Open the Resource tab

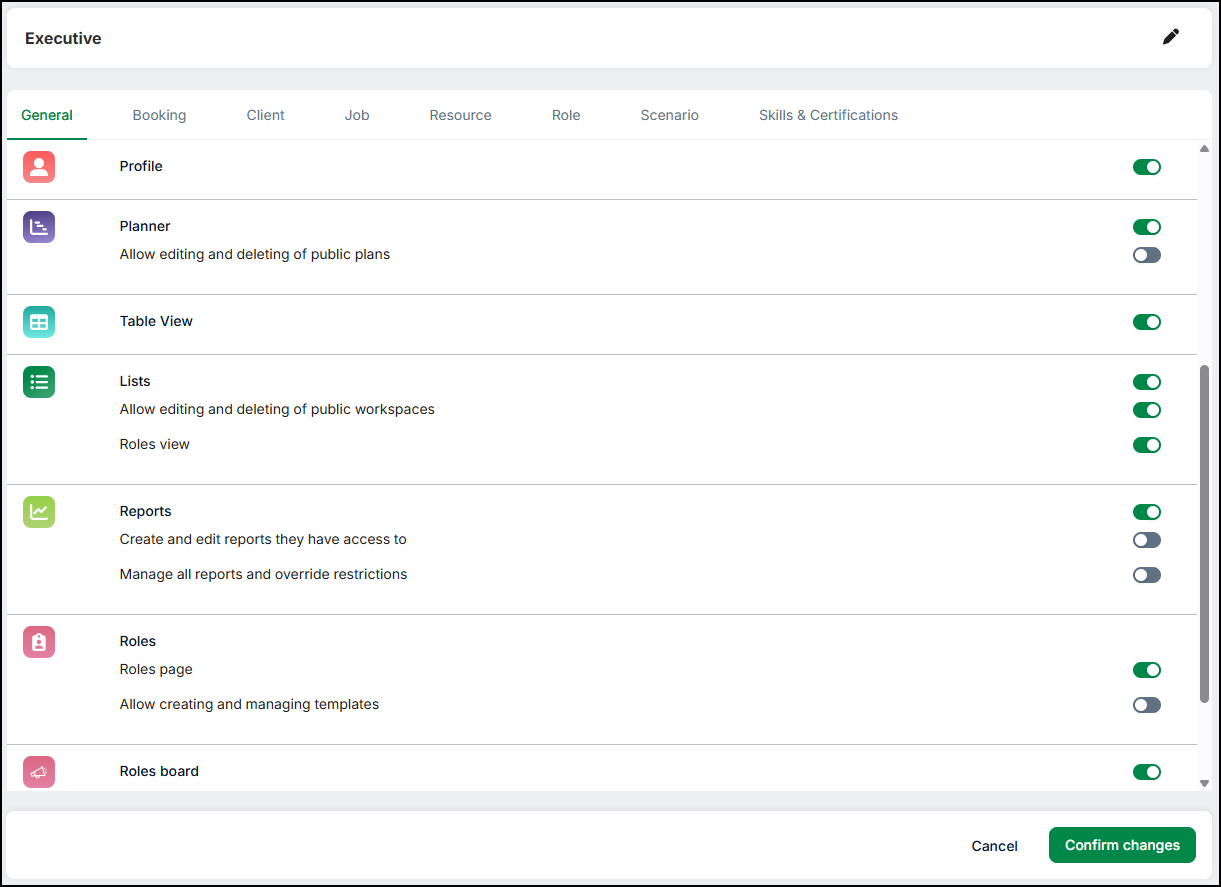click(460, 115)
